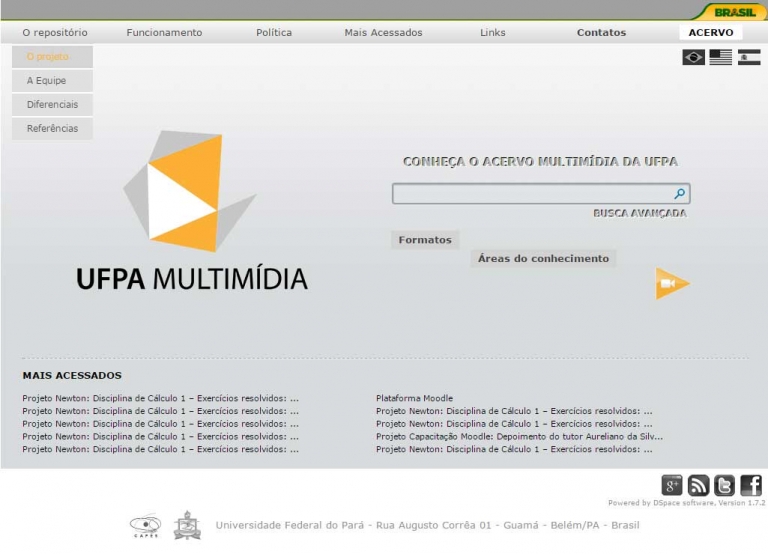Open the Google Plus social icon

(x=672, y=485)
